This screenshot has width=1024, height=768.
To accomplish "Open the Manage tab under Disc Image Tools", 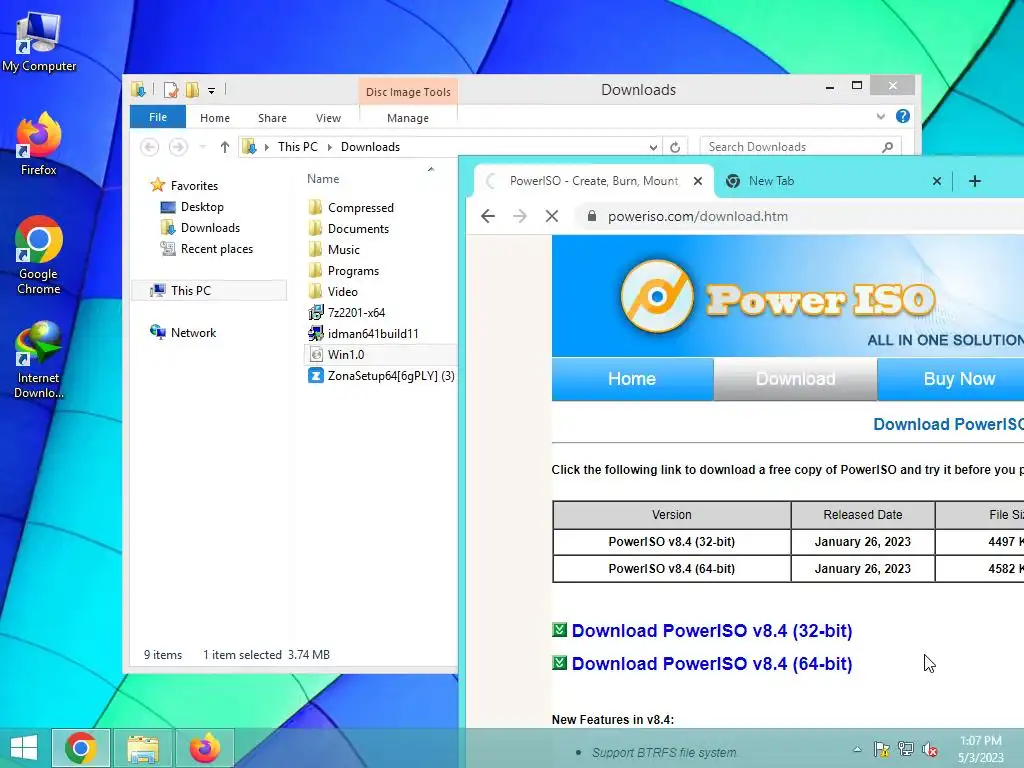I will coord(408,118).
